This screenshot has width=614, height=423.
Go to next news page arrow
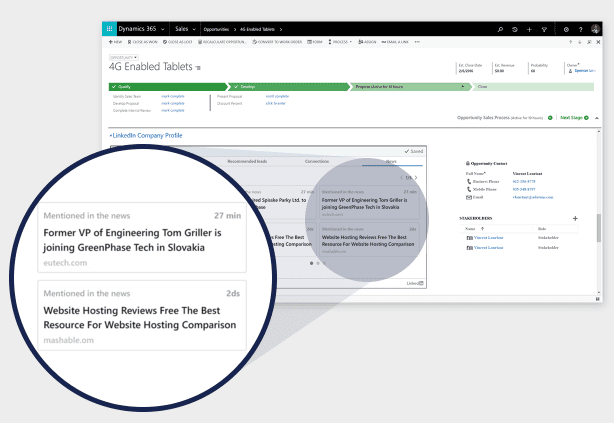pyautogui.click(x=416, y=178)
